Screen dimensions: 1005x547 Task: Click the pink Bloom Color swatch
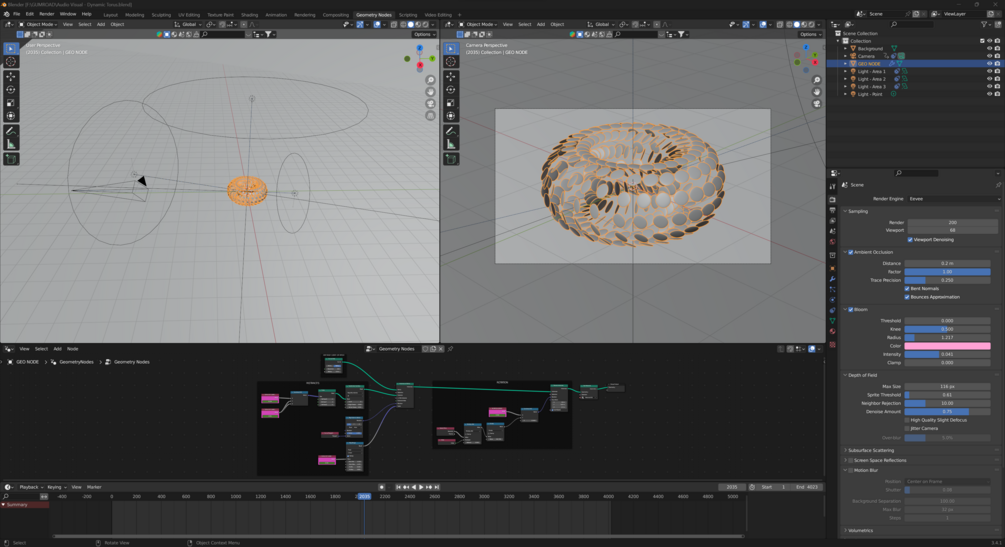pos(948,346)
